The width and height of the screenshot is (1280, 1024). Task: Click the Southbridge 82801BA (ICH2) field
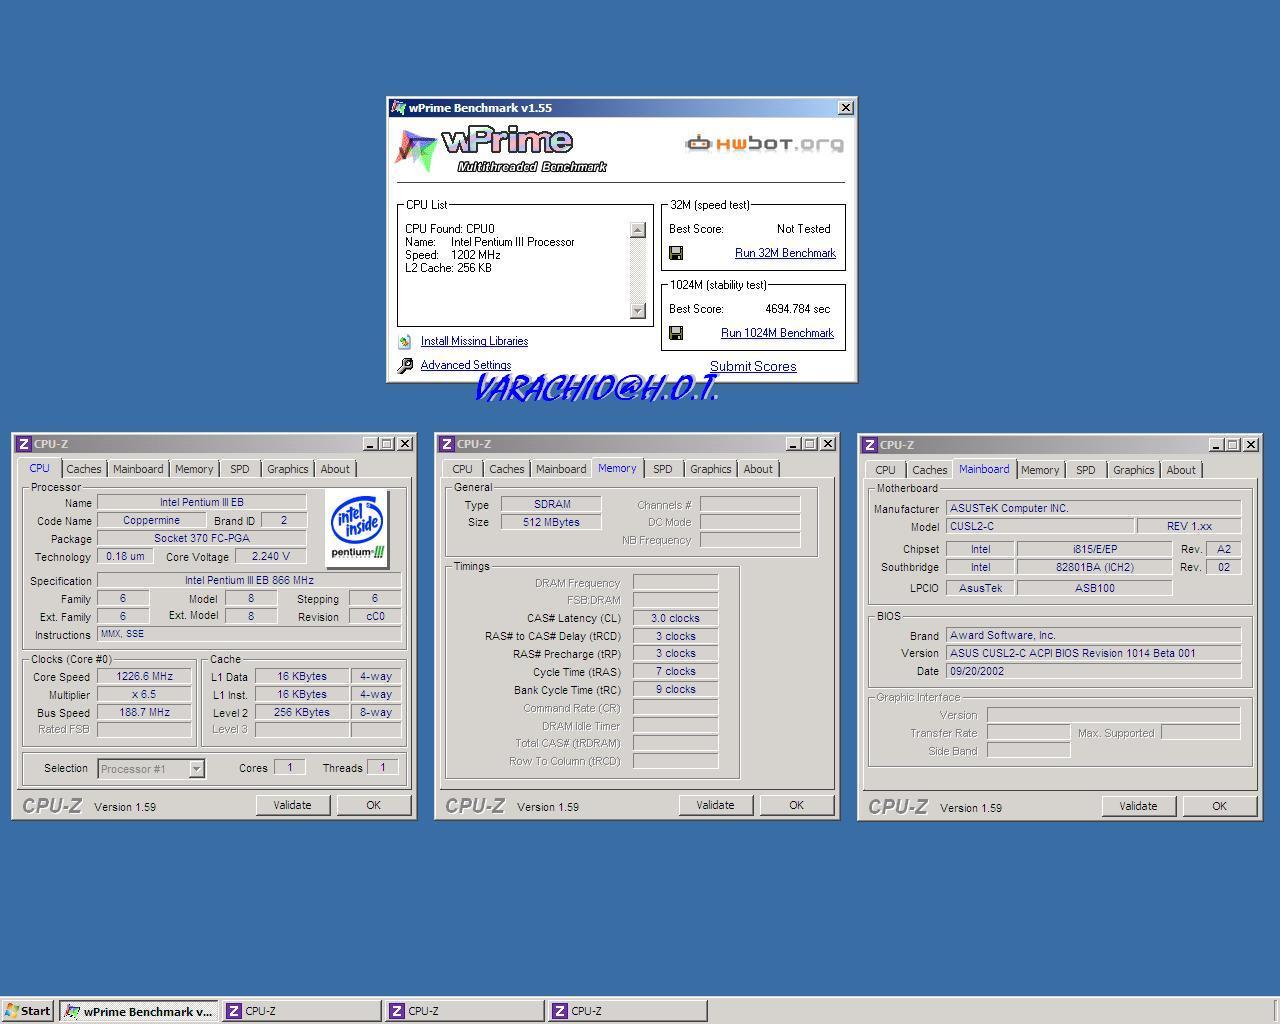[1094, 568]
